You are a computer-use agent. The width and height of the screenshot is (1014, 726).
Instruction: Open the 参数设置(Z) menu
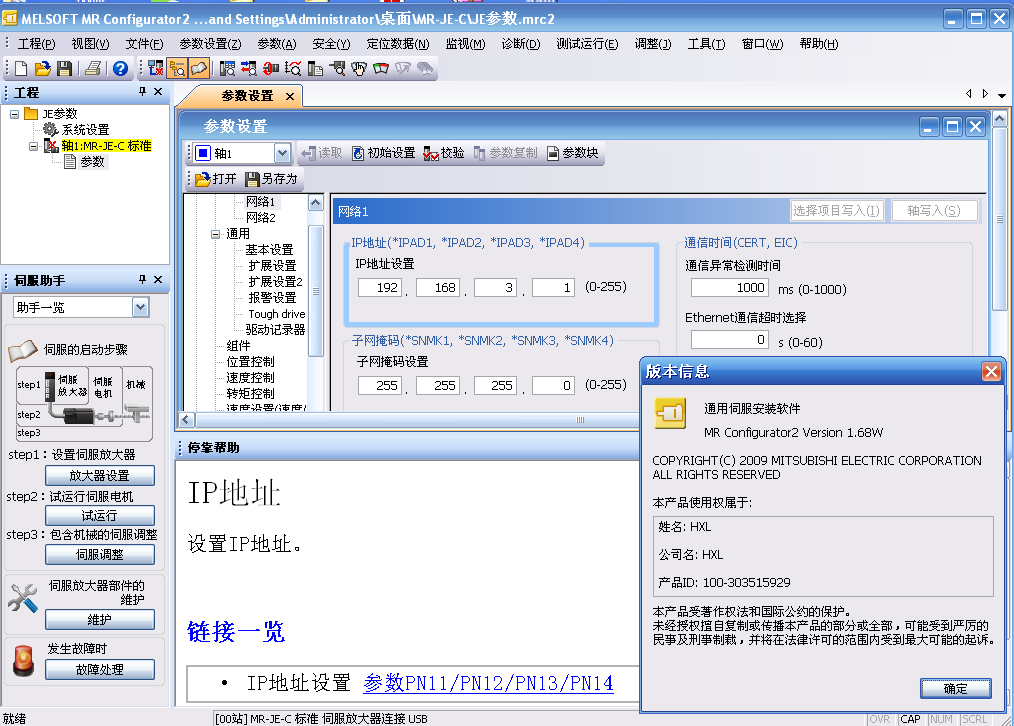click(x=210, y=44)
